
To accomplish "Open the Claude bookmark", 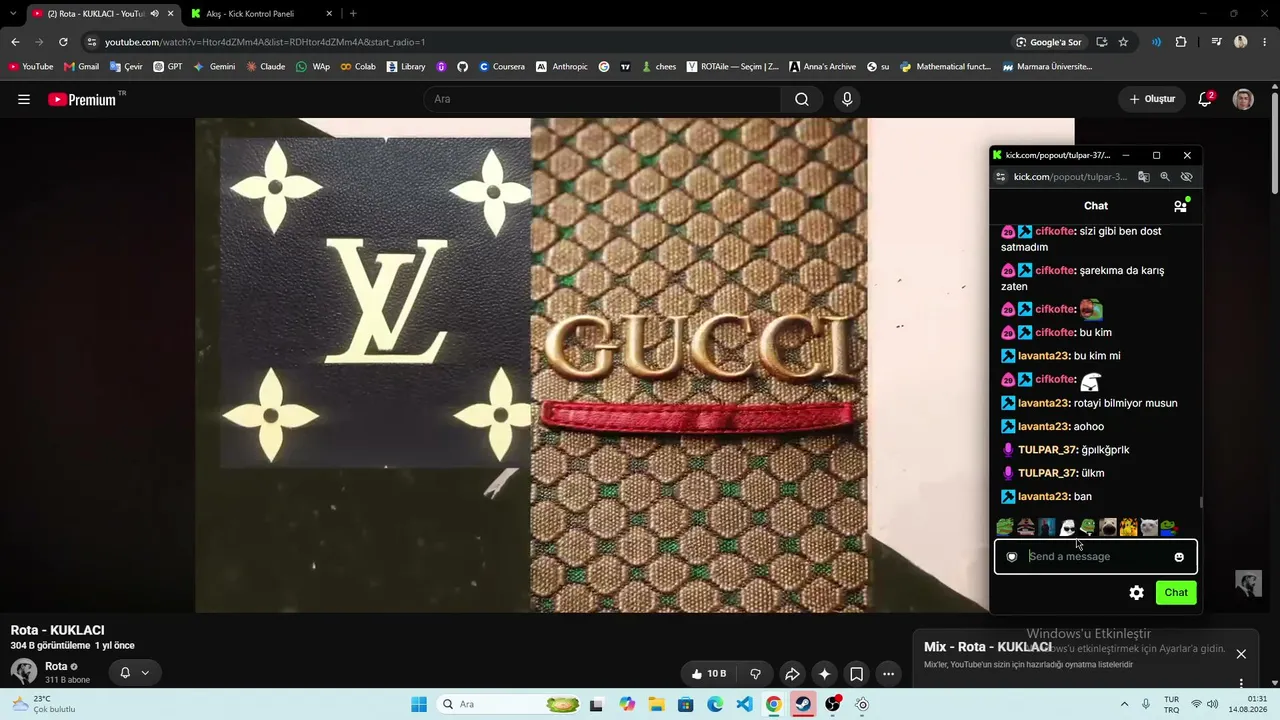I will click(x=265, y=67).
